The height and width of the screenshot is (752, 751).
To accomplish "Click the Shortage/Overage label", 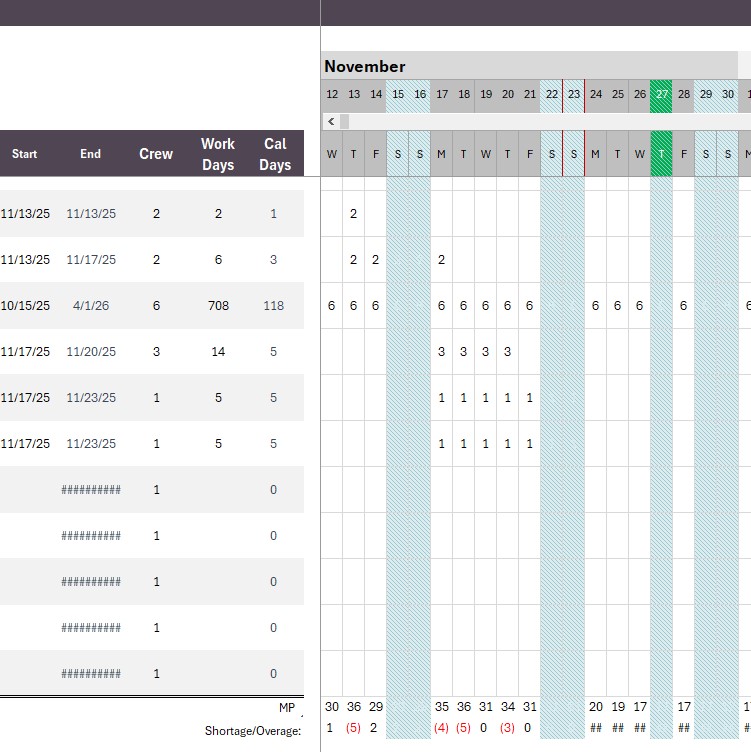I will coord(252,731).
